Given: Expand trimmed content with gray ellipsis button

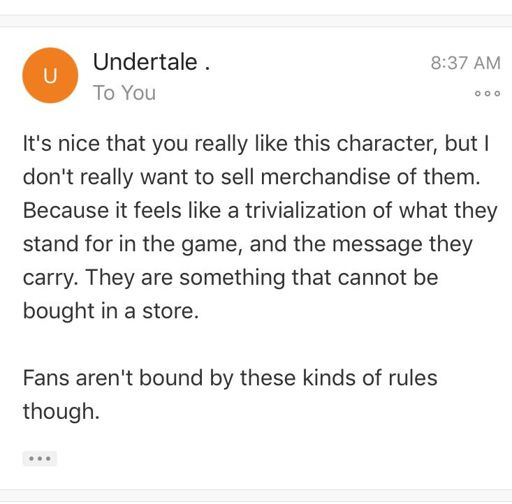Looking at the screenshot, I should click(x=40, y=458).
